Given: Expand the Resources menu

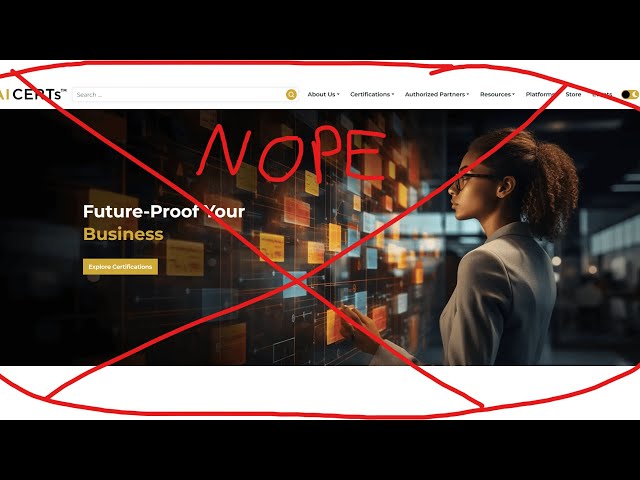Looking at the screenshot, I should 497,94.
